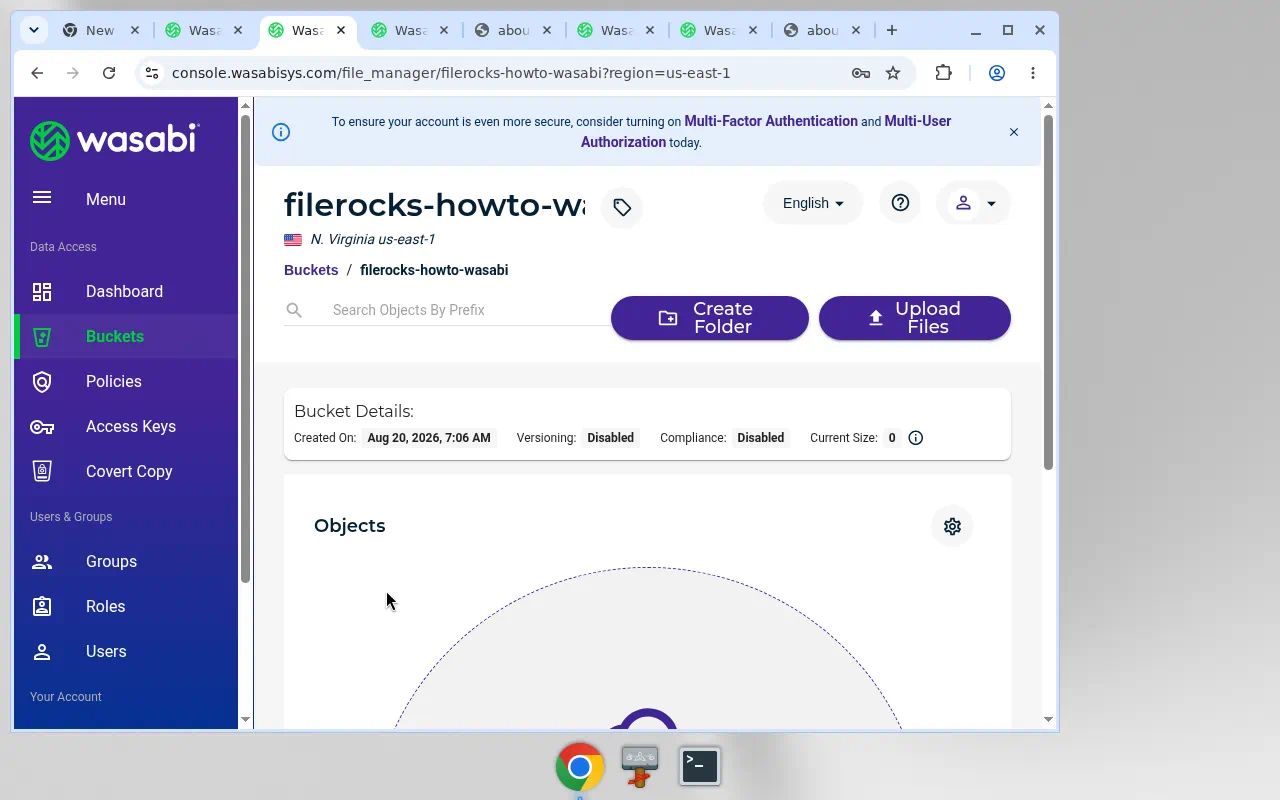Open the Chrome profile icon
Viewport: 1280px width, 800px height.
point(997,73)
